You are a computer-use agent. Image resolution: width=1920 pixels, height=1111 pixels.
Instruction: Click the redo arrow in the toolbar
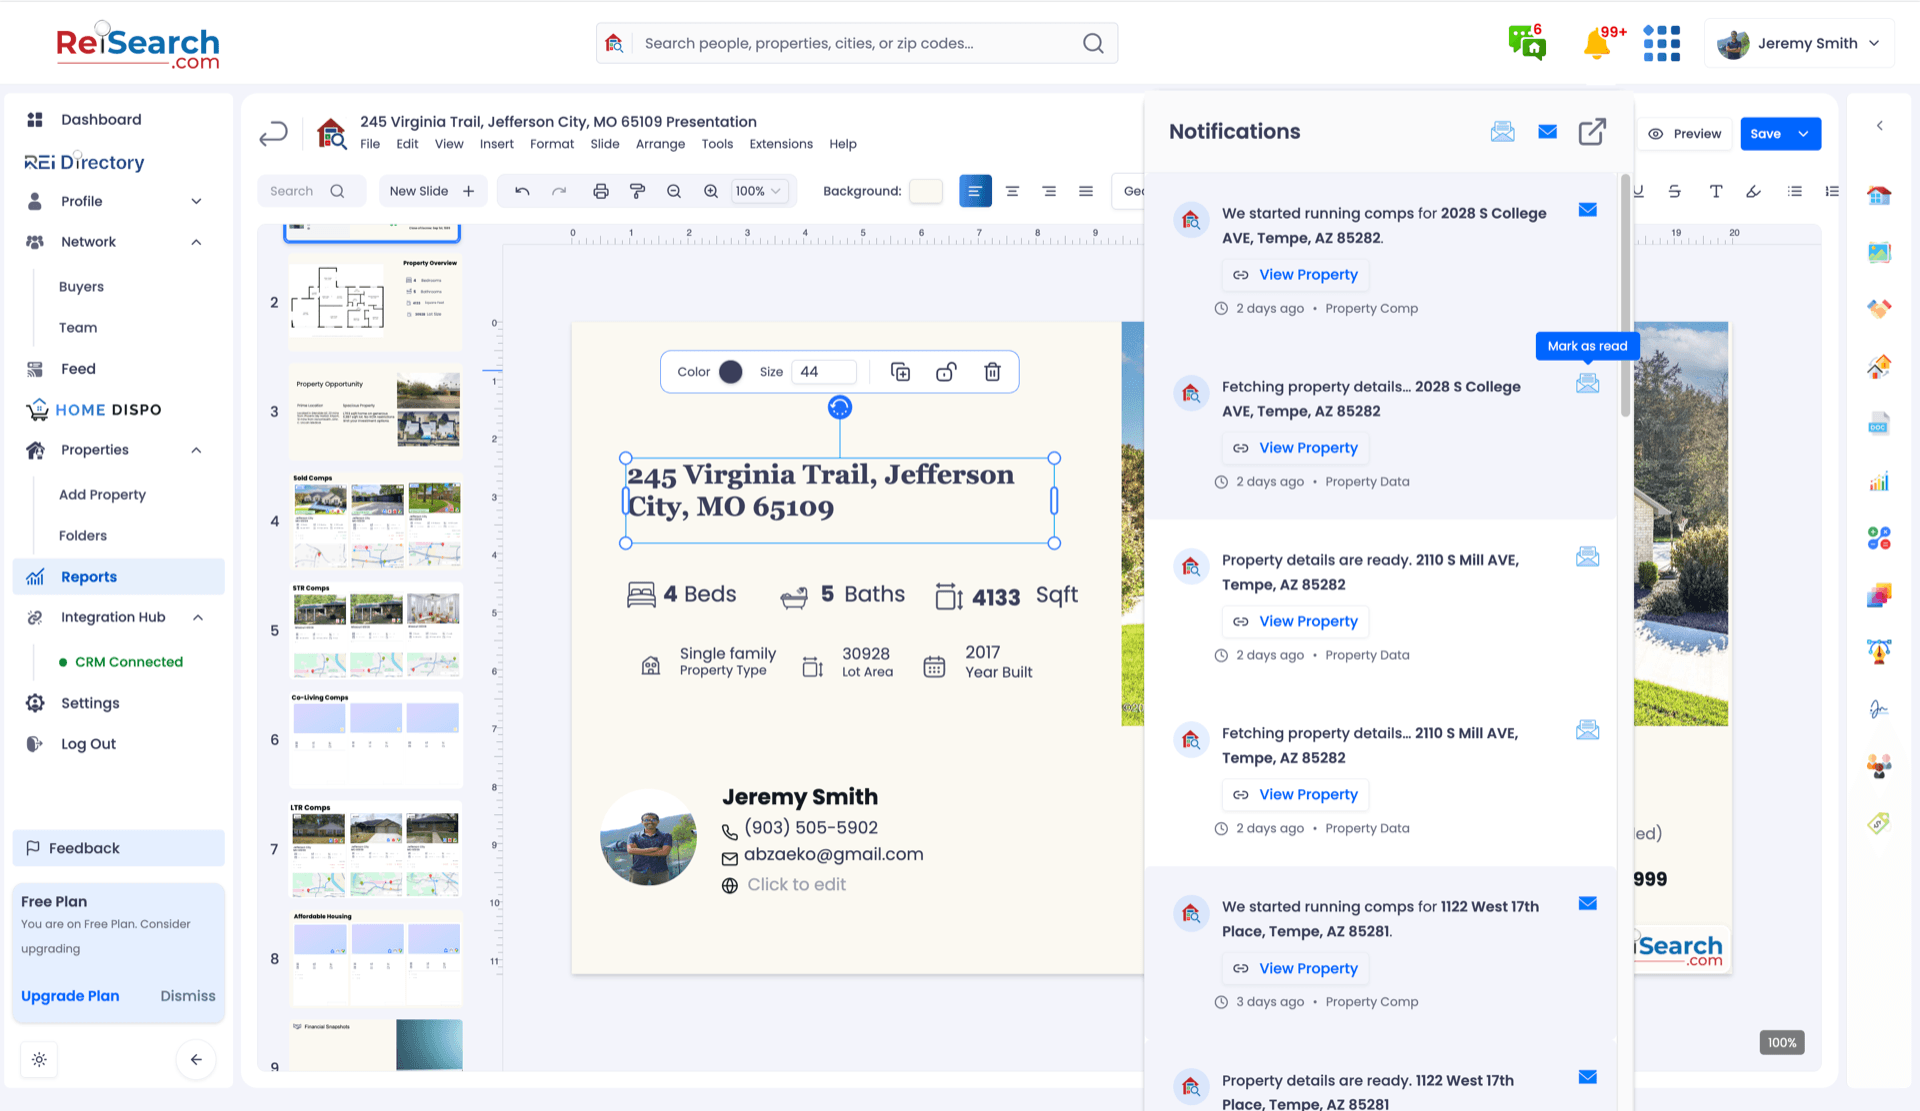tap(559, 191)
